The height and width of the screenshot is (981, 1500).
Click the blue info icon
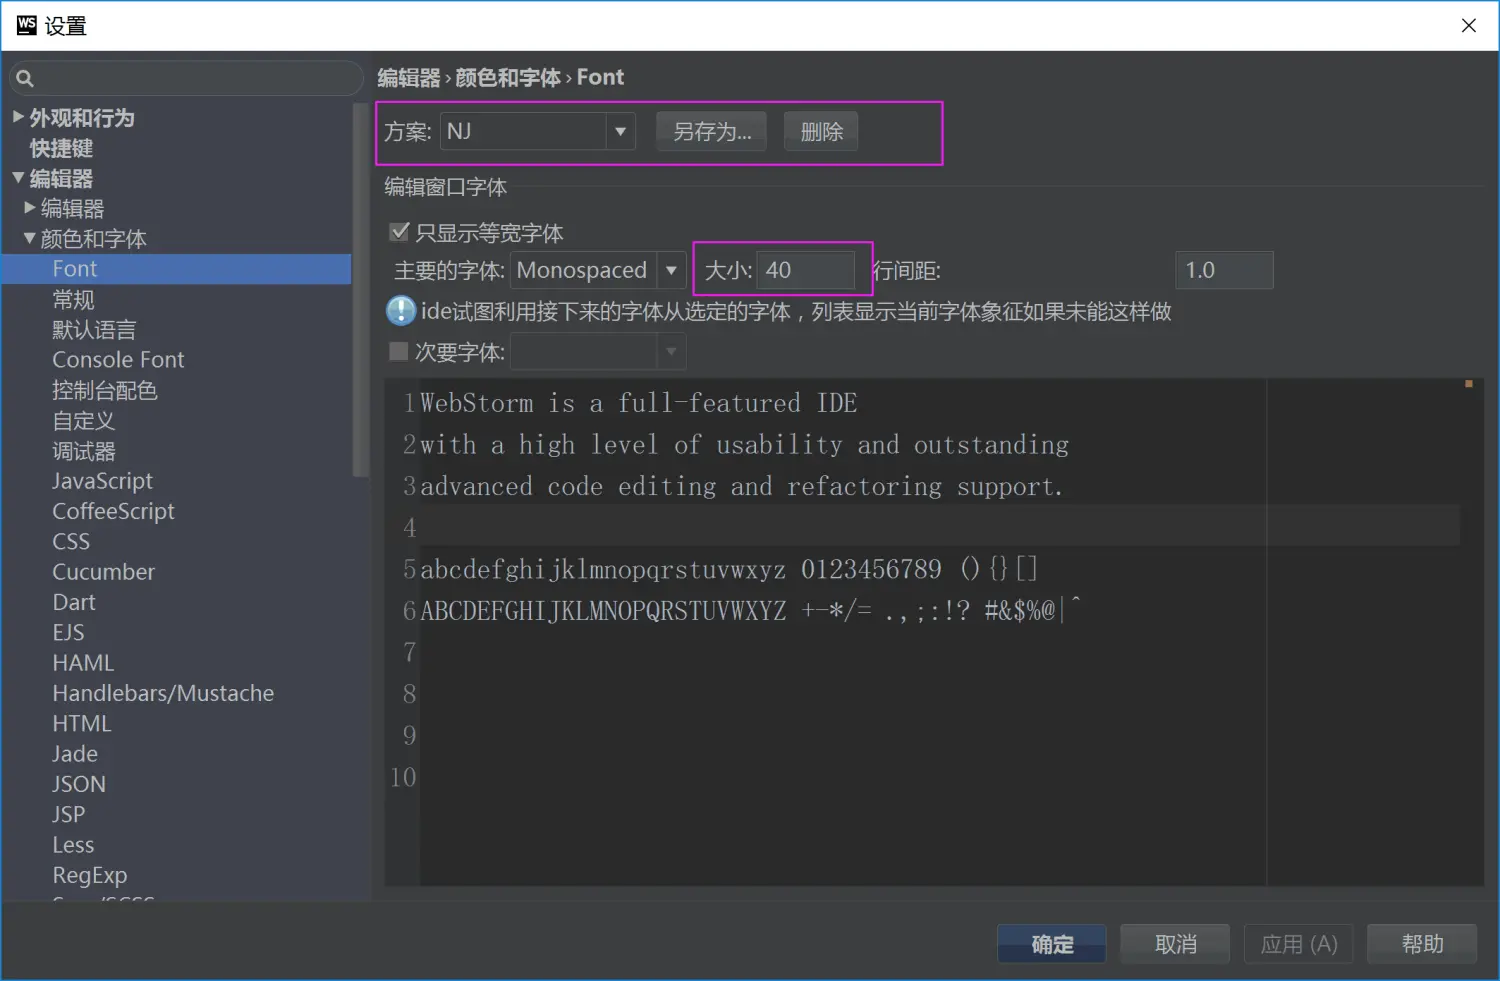click(x=401, y=311)
